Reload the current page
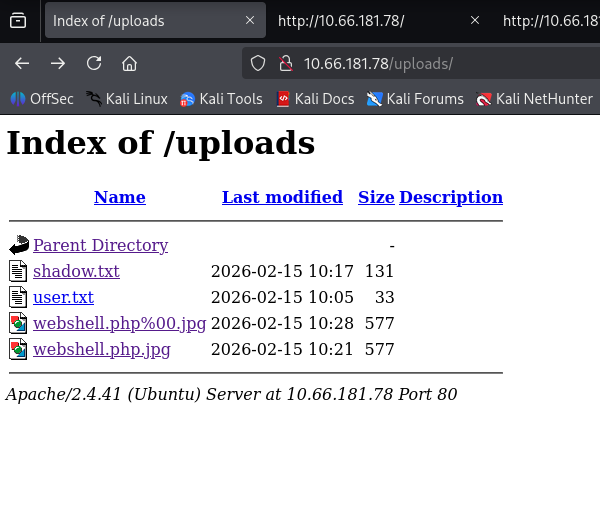This screenshot has width=600, height=514. (x=94, y=63)
